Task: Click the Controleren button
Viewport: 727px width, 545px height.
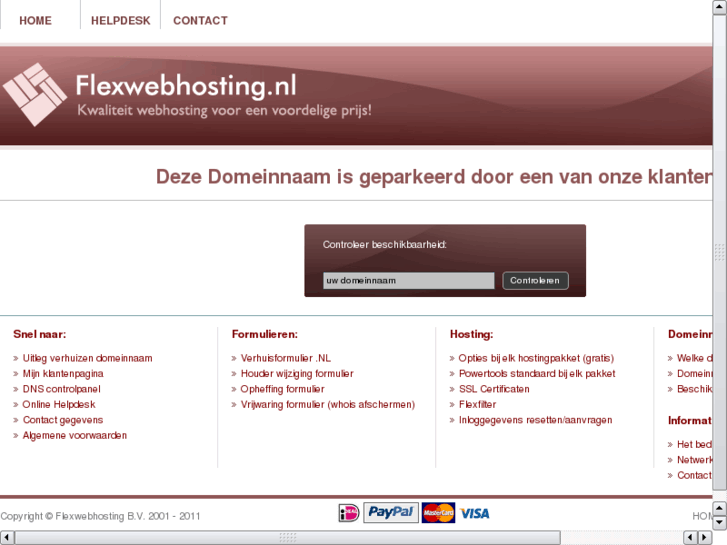Action: [x=535, y=281]
